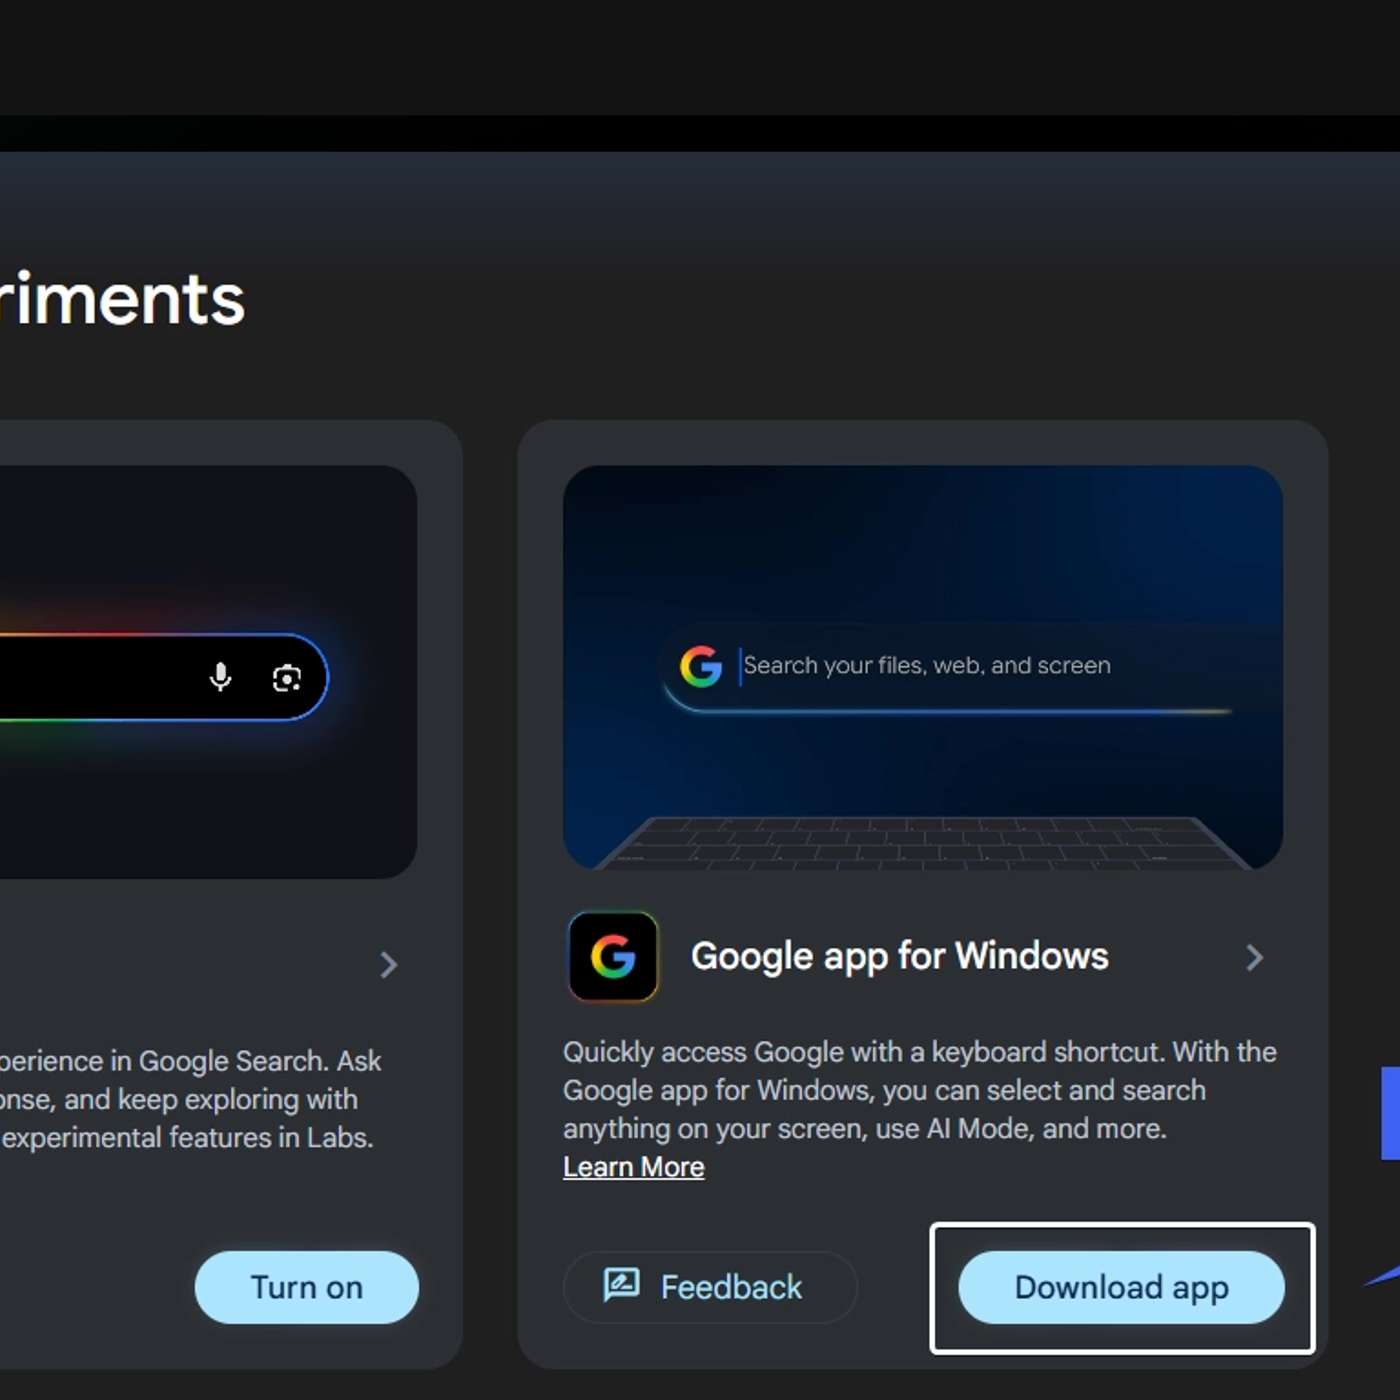Open Google Lens camera search icon

click(287, 677)
